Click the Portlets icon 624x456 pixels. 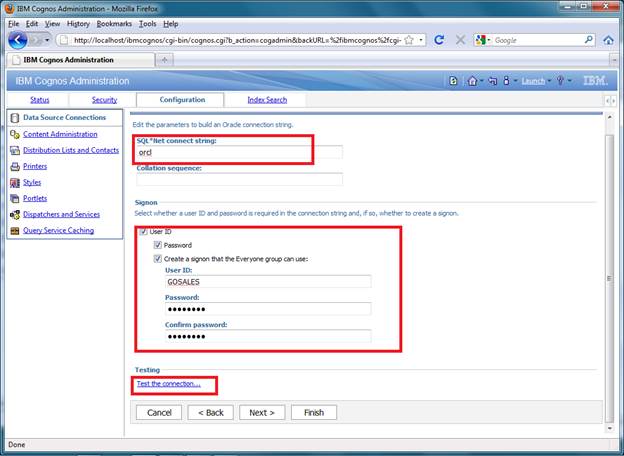tap(15, 199)
